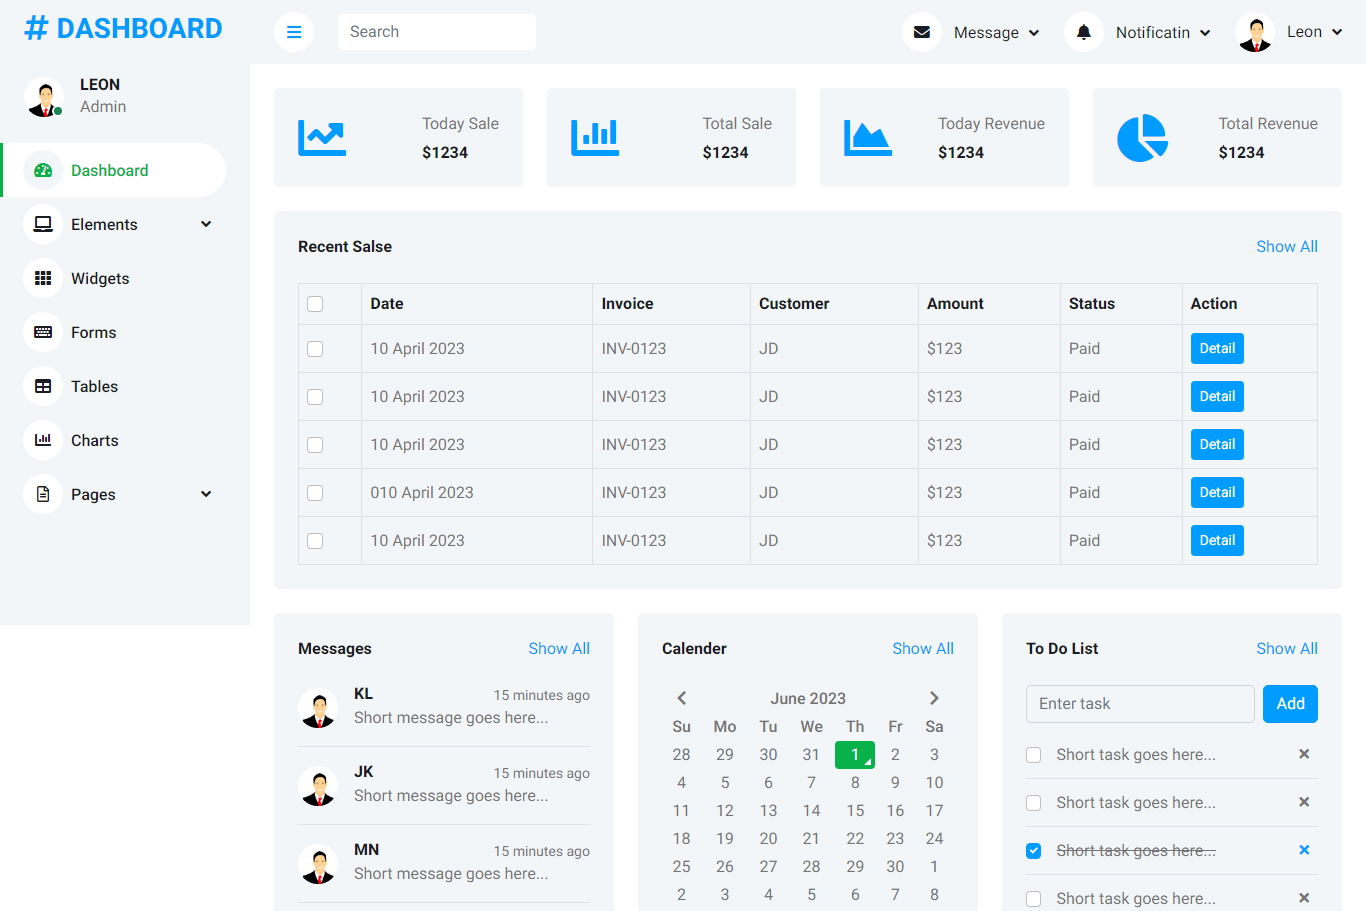This screenshot has width=1366, height=911.
Task: Open Widgets from the sidebar
Action: pos(100,279)
